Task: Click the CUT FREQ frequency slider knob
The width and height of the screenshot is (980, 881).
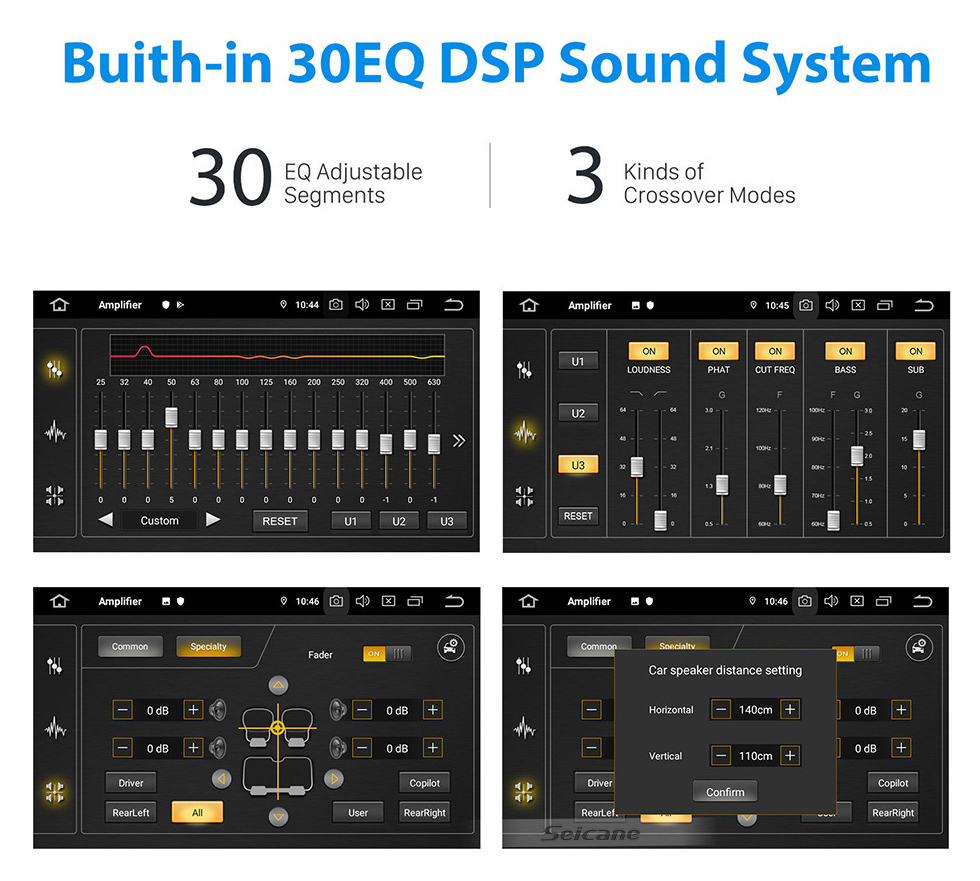Action: [x=780, y=485]
